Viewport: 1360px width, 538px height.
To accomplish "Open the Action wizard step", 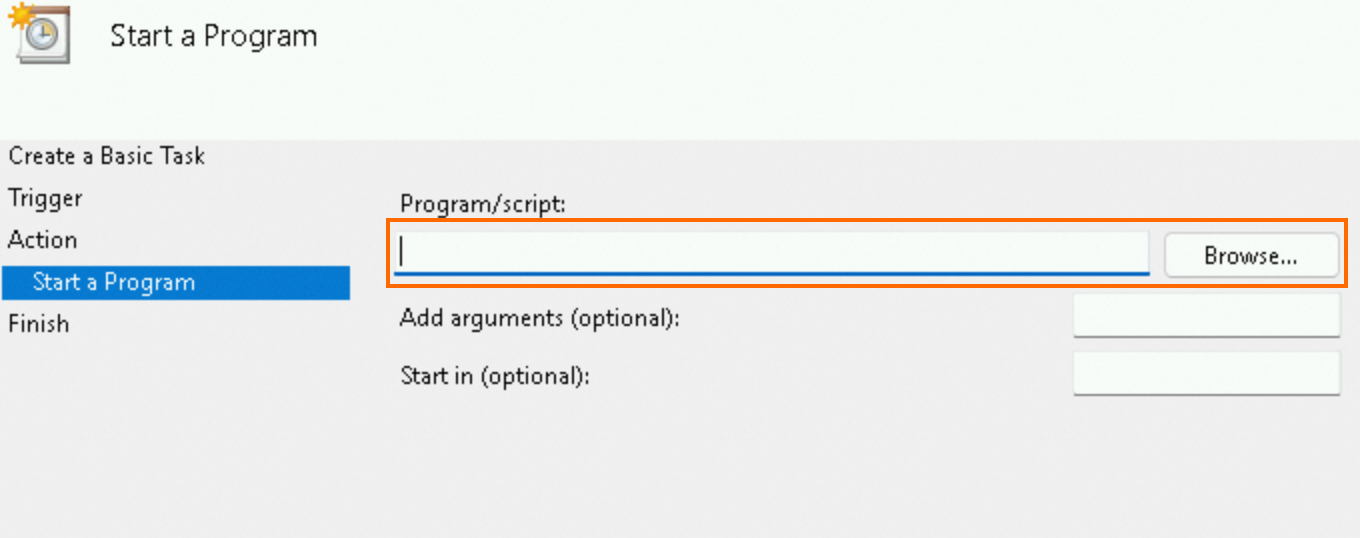I will [42, 240].
